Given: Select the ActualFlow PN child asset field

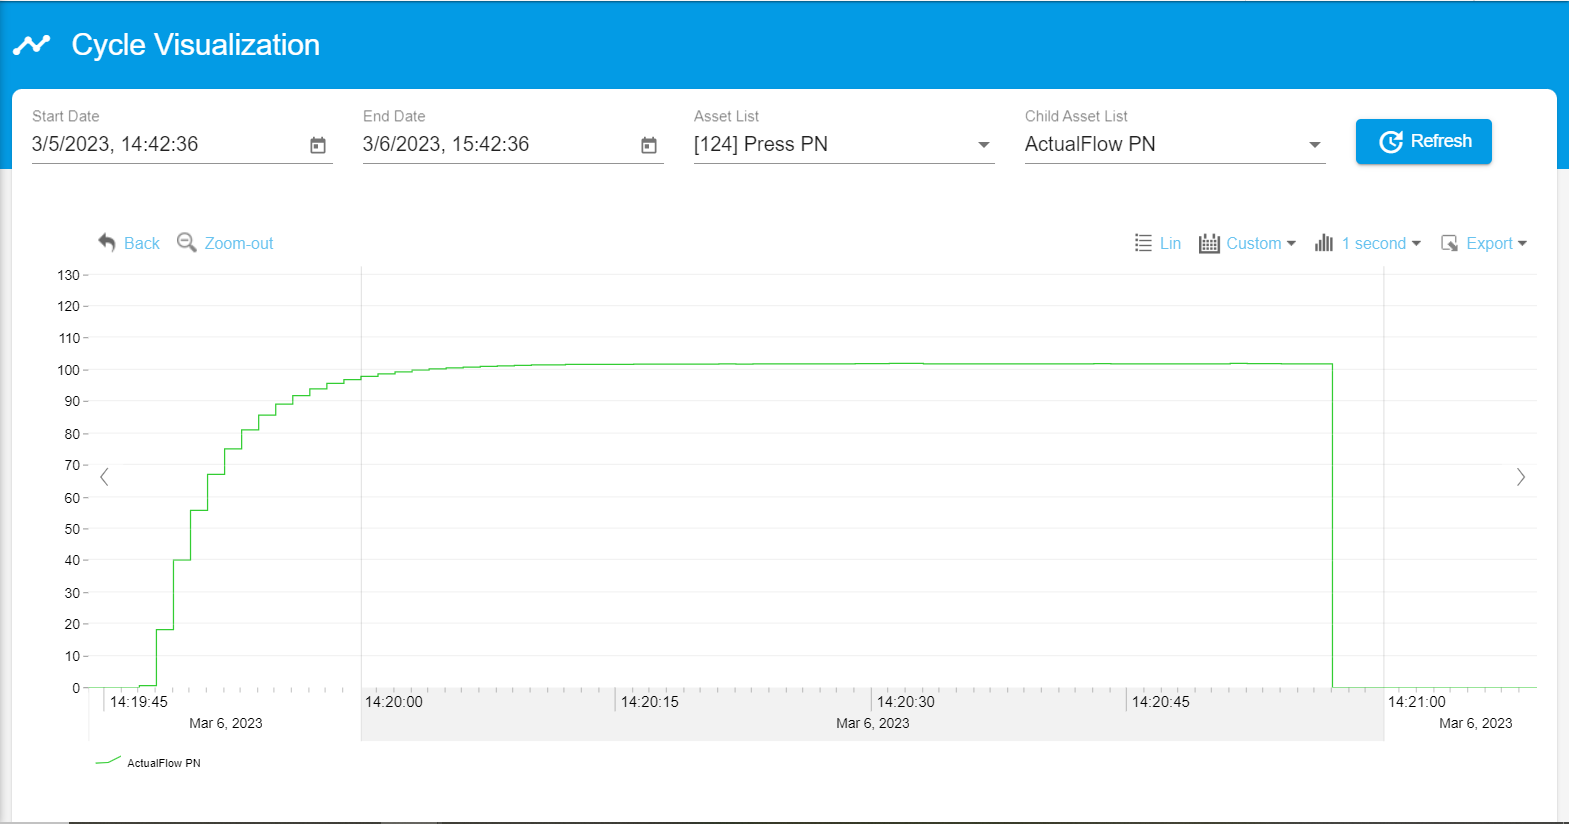Looking at the screenshot, I should [x=1175, y=144].
